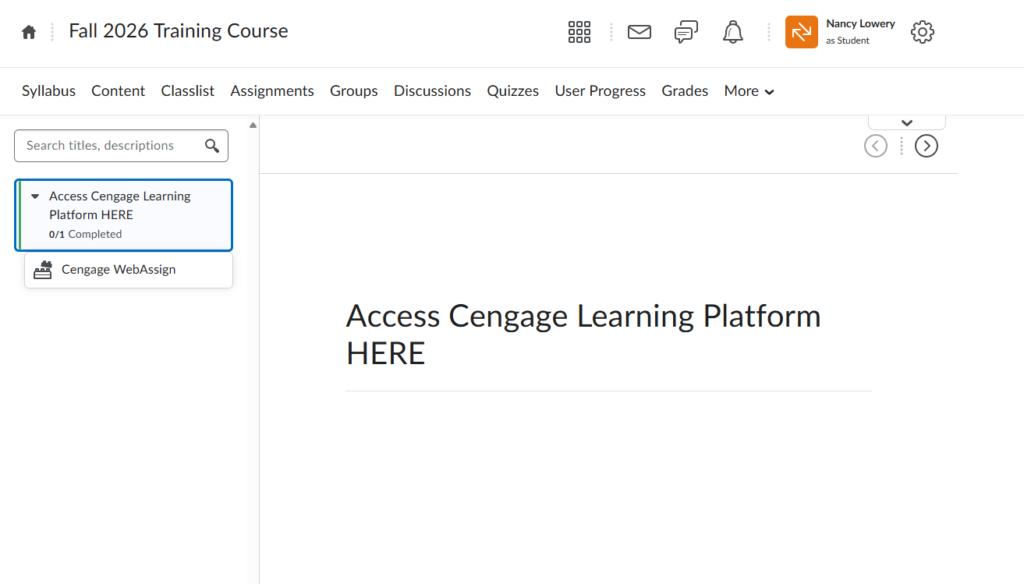Select Access Cengage Learning Platform HERE module
This screenshot has width=1024, height=584.
point(123,215)
